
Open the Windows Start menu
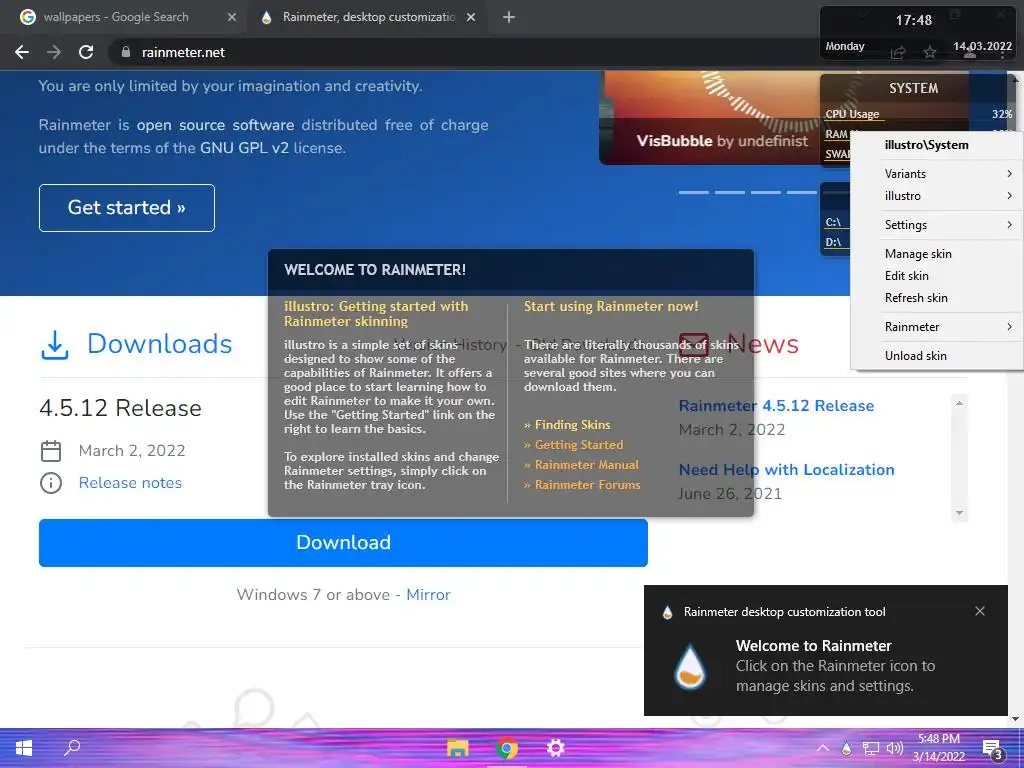click(x=24, y=748)
